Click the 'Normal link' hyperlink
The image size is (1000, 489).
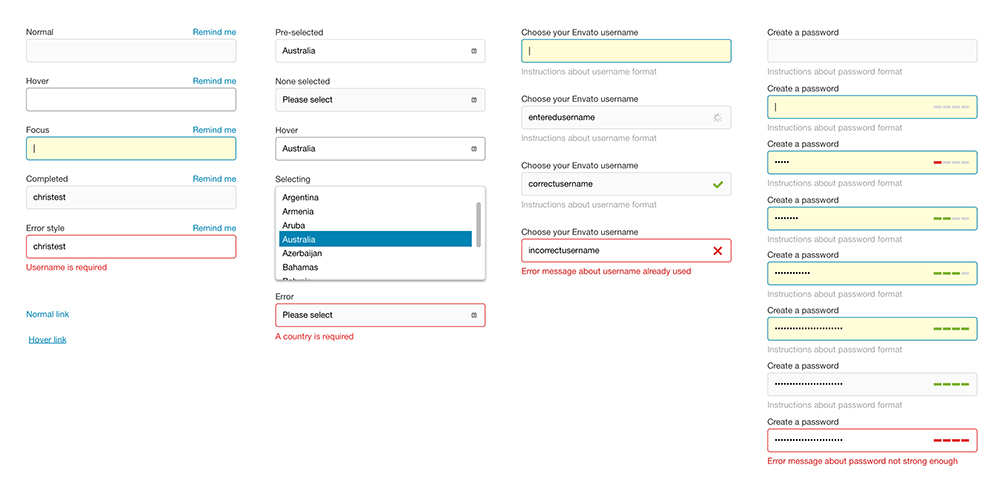(x=48, y=315)
